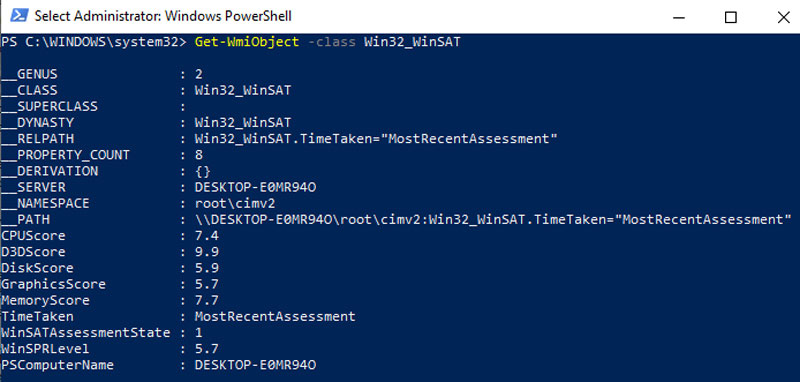This screenshot has height=382, width=800.
Task: Click the TimeTaken value MostRecentAssessment
Action: coord(275,316)
